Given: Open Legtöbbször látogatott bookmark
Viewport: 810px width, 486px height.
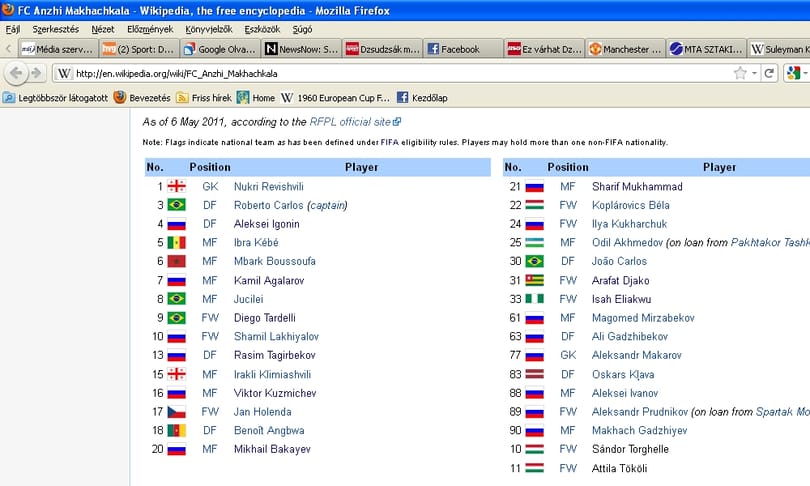Looking at the screenshot, I should pyautogui.click(x=55, y=98).
